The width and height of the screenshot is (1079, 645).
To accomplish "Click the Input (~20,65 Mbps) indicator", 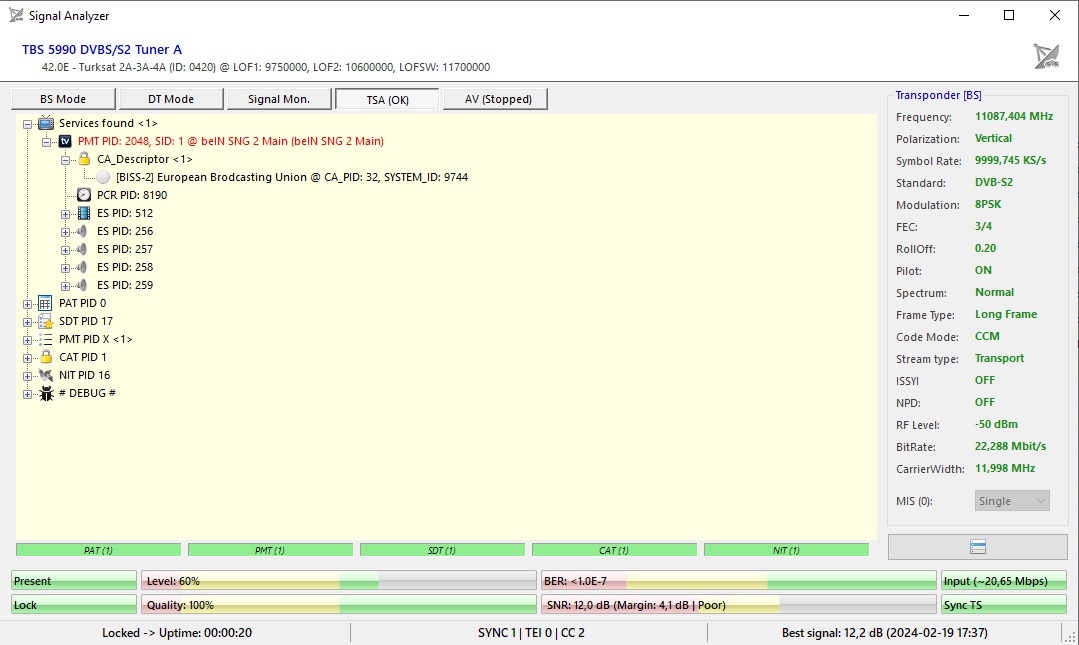I will point(1003,581).
